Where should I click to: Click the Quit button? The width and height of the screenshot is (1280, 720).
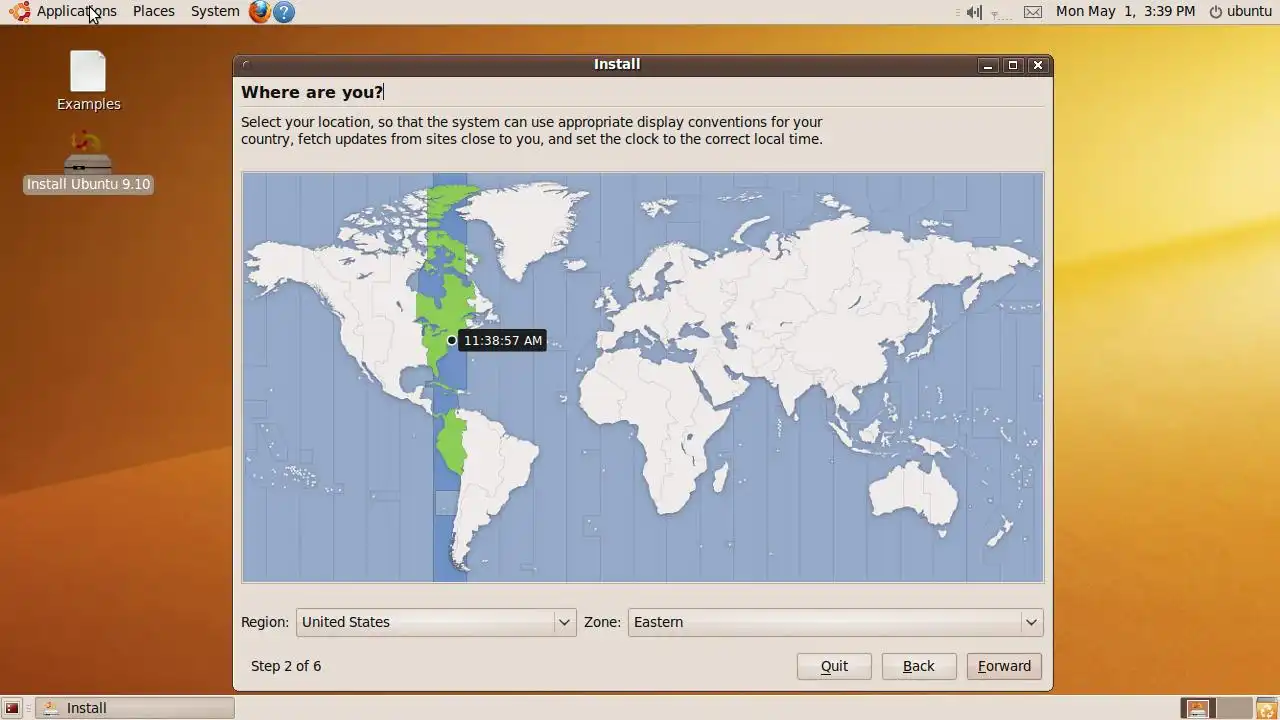tap(834, 666)
